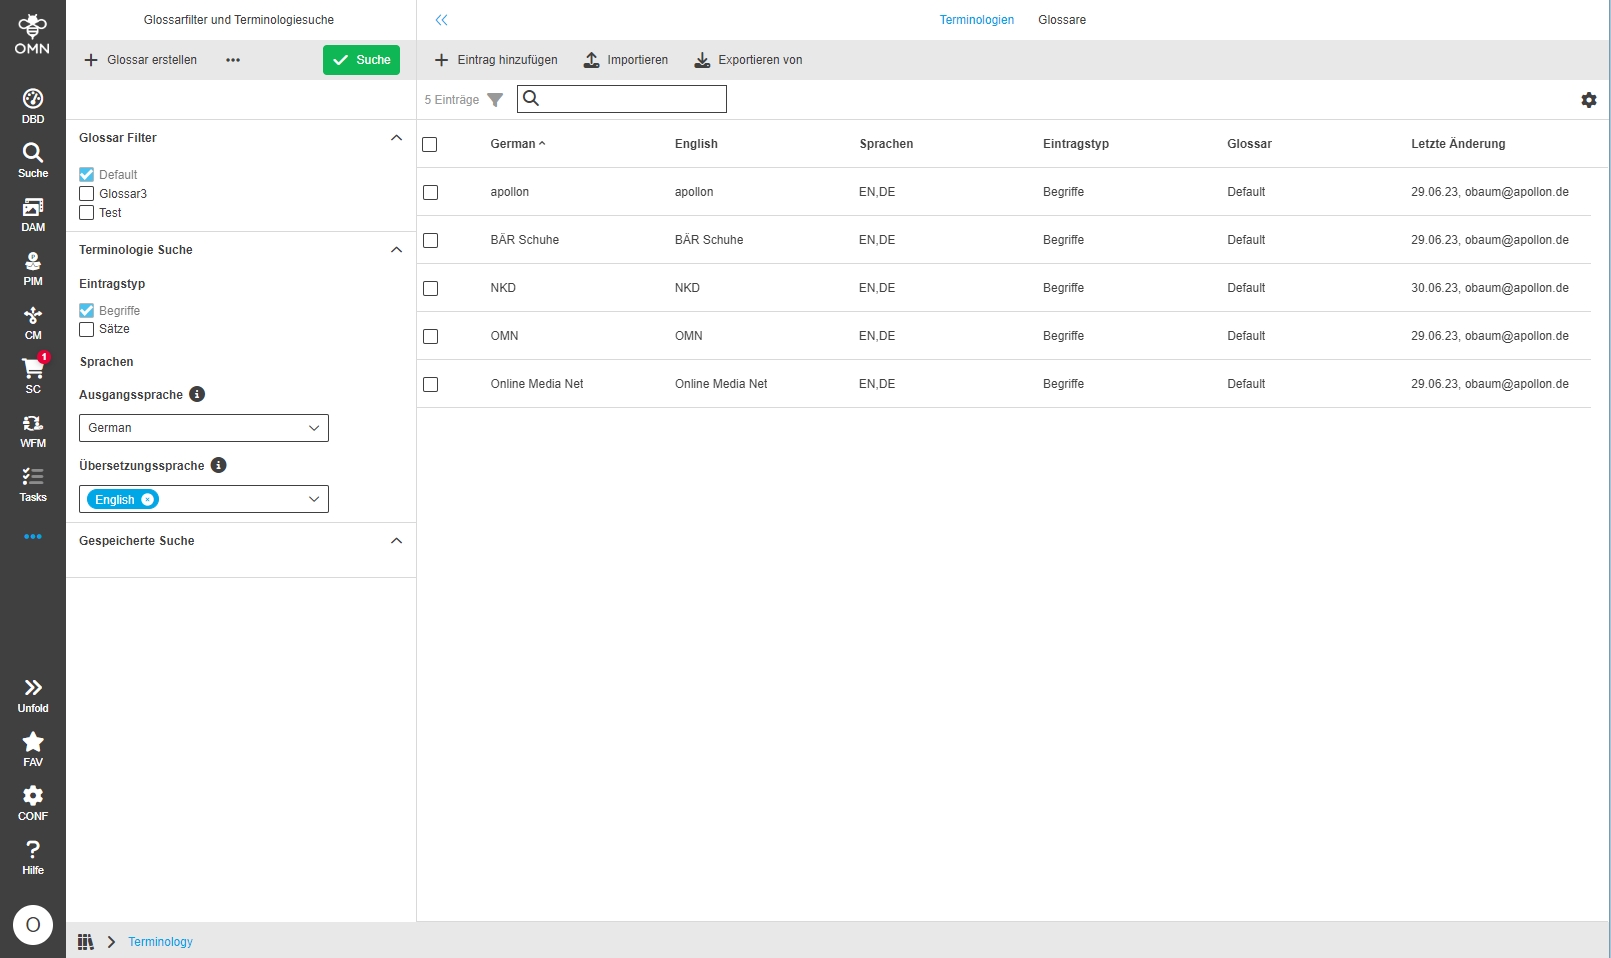The height and width of the screenshot is (958, 1611).
Task: Click info icon next to Ausgangssprache
Action: tap(197, 394)
